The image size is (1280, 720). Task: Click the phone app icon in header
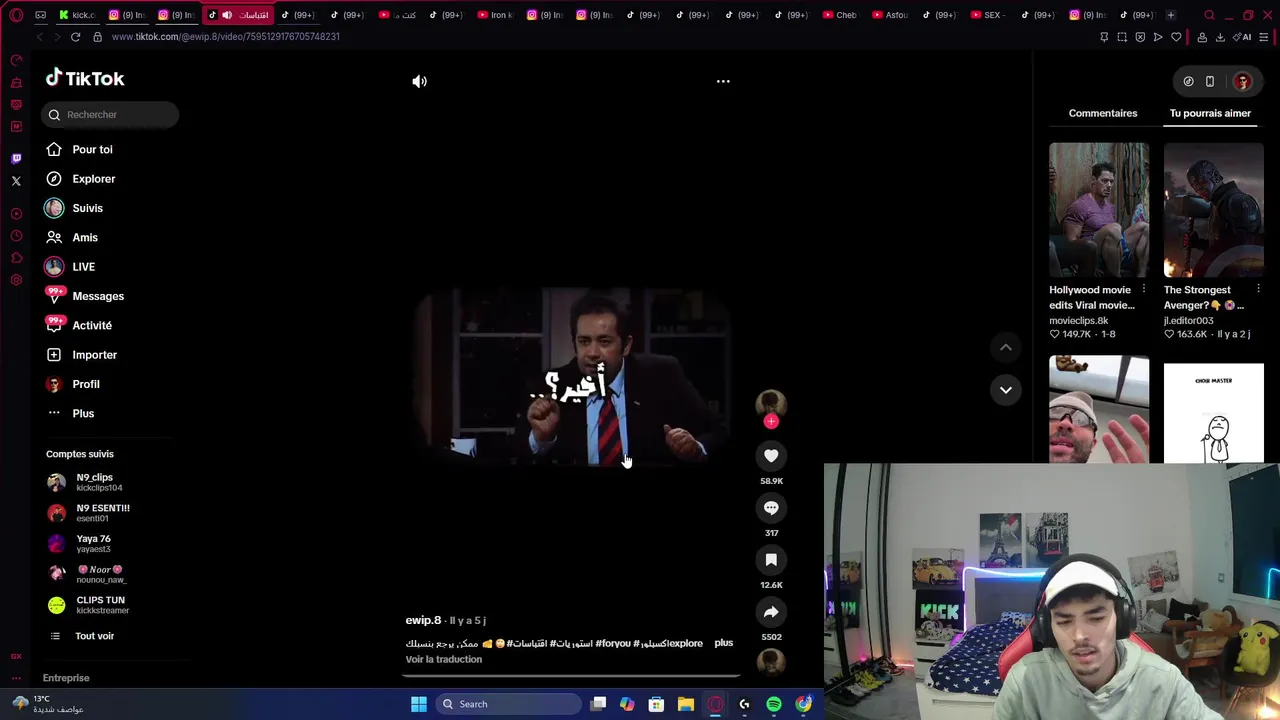click(x=1209, y=81)
